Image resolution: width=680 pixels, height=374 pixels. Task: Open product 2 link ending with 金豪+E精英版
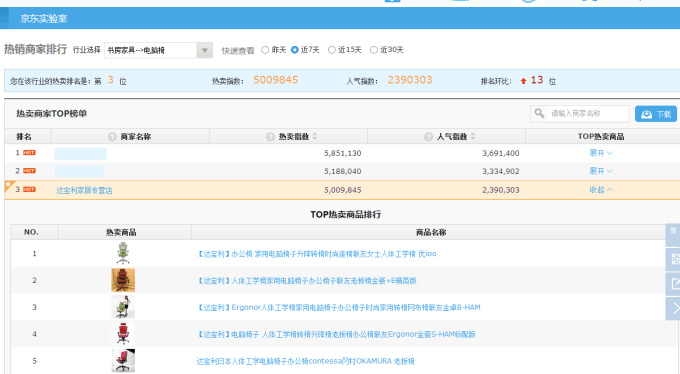click(307, 281)
